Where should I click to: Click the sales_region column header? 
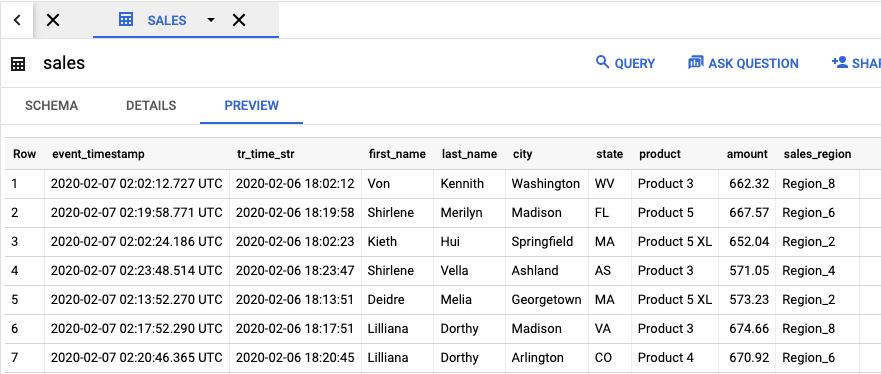coord(818,154)
